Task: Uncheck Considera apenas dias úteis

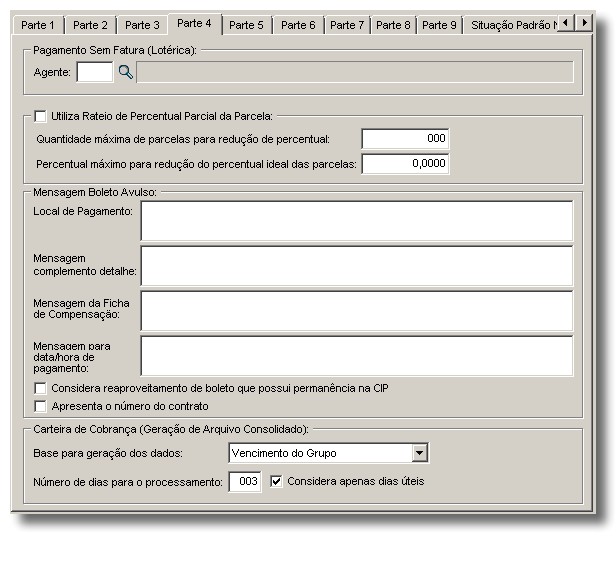Action: tap(276, 481)
